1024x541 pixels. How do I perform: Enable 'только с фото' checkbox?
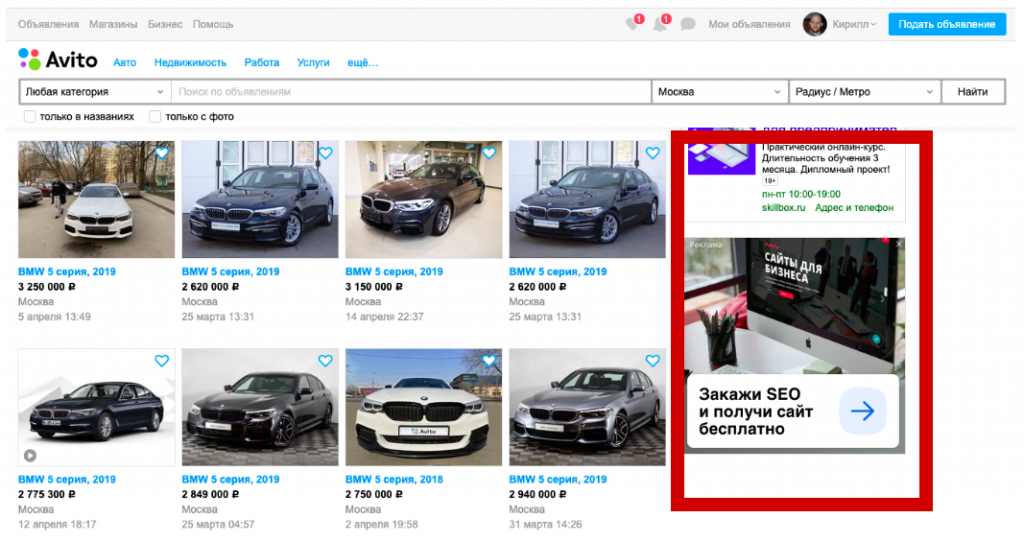[155, 117]
